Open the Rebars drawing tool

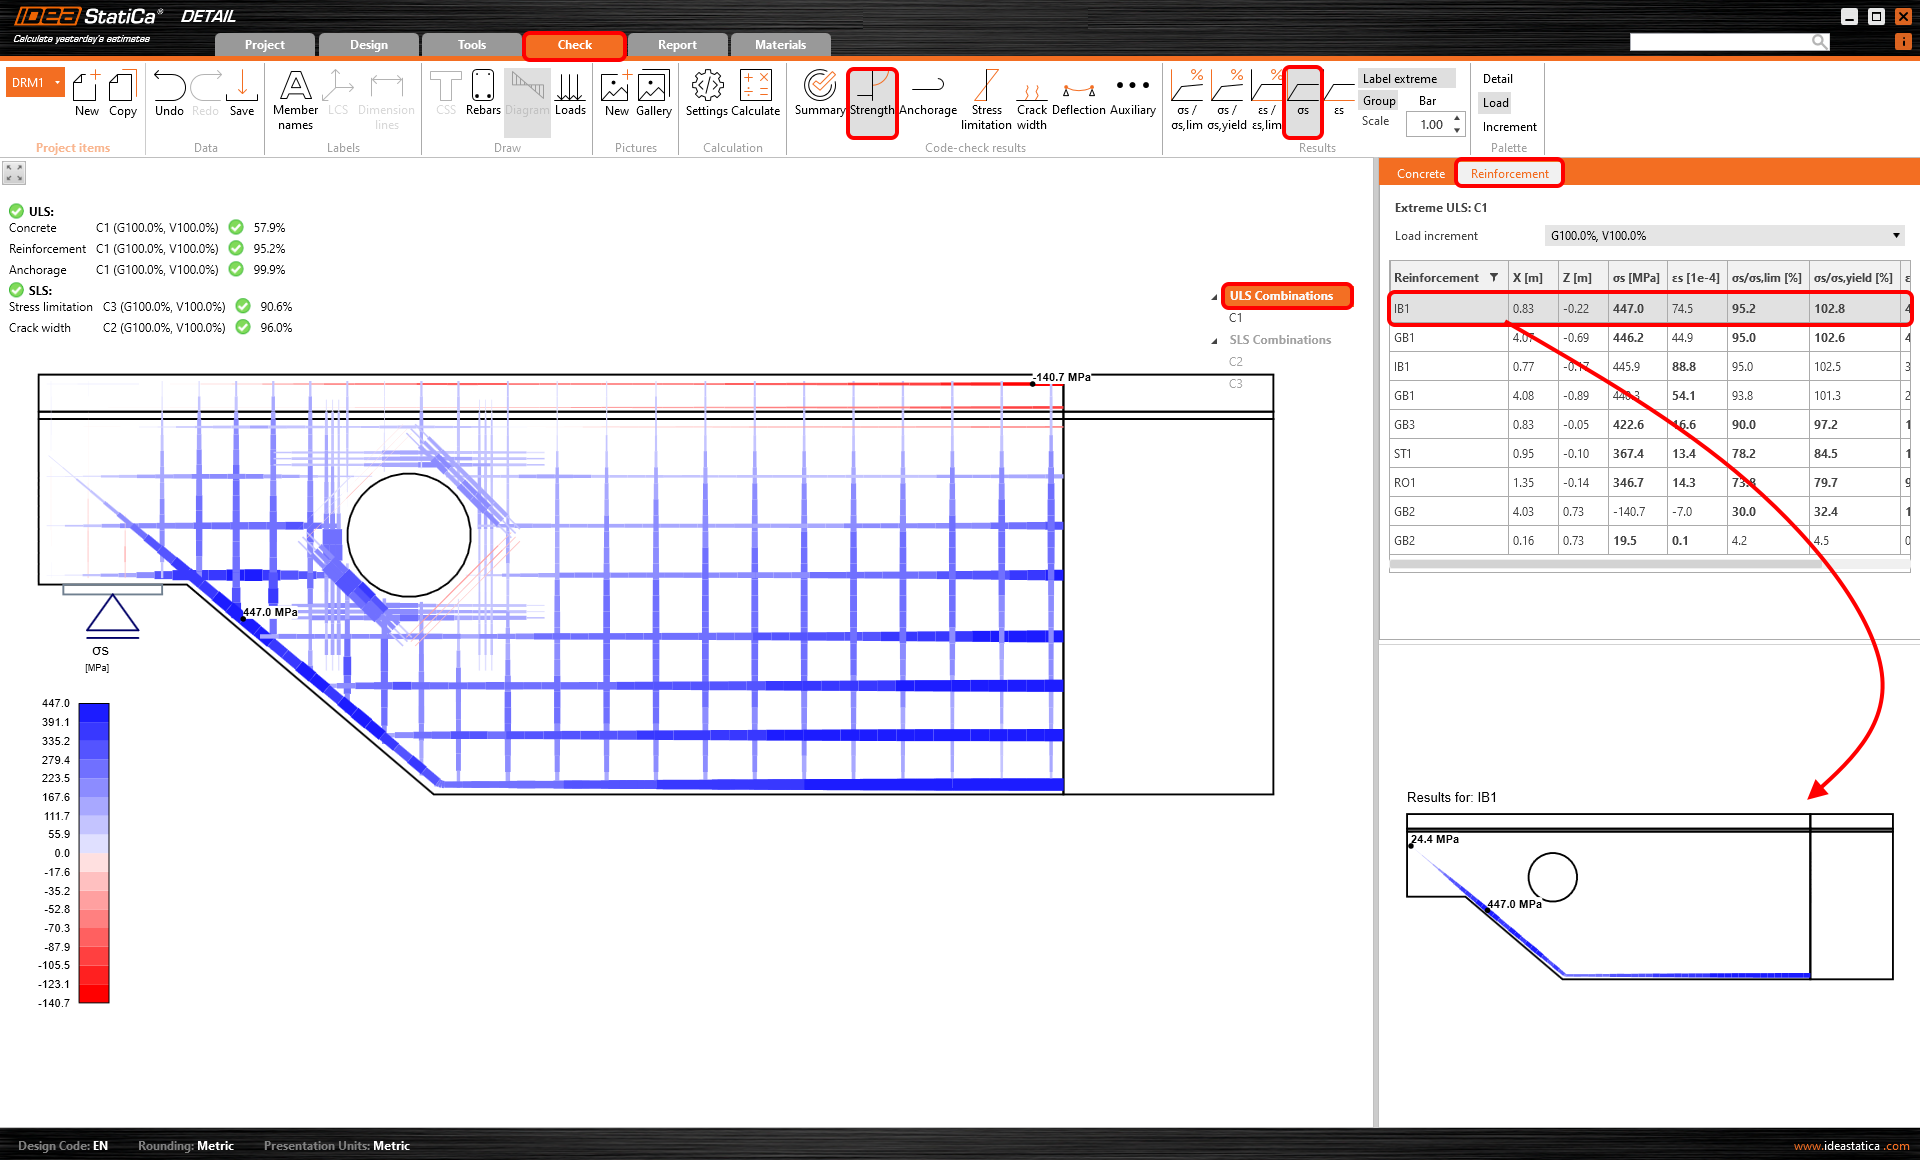pos(482,92)
